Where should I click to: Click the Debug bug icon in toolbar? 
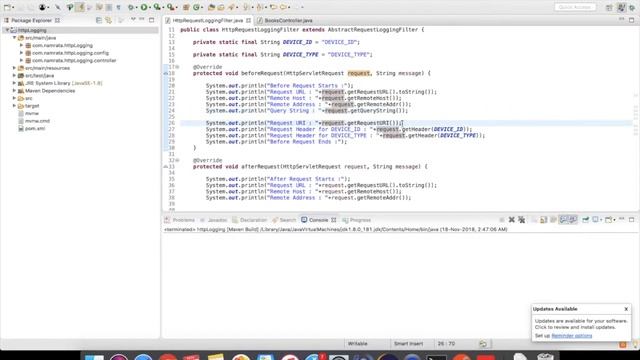tap(131, 7)
